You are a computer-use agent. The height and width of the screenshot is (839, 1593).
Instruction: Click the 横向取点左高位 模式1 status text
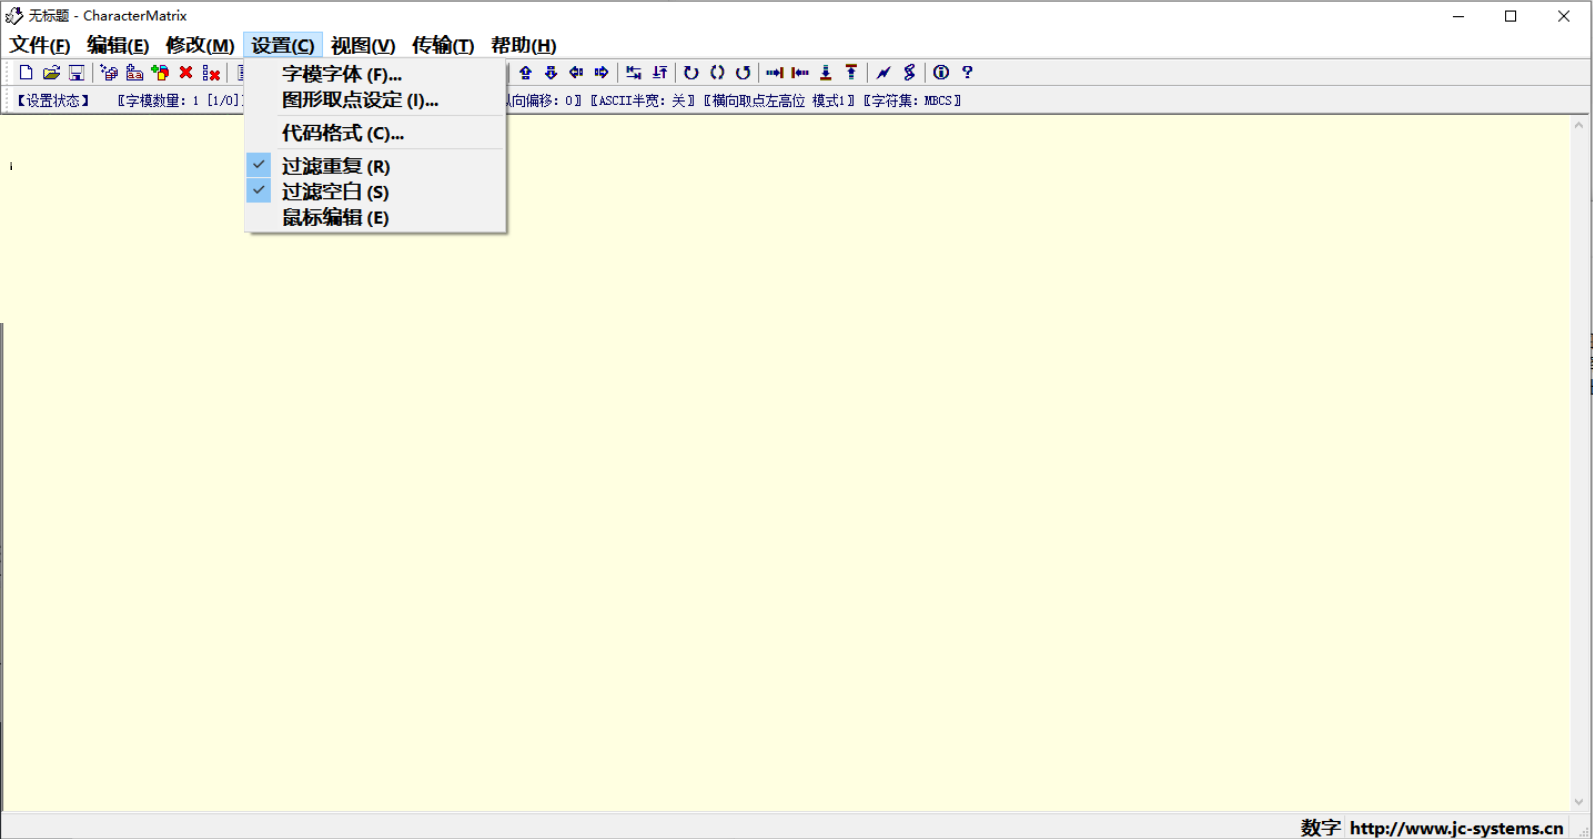coord(779,100)
